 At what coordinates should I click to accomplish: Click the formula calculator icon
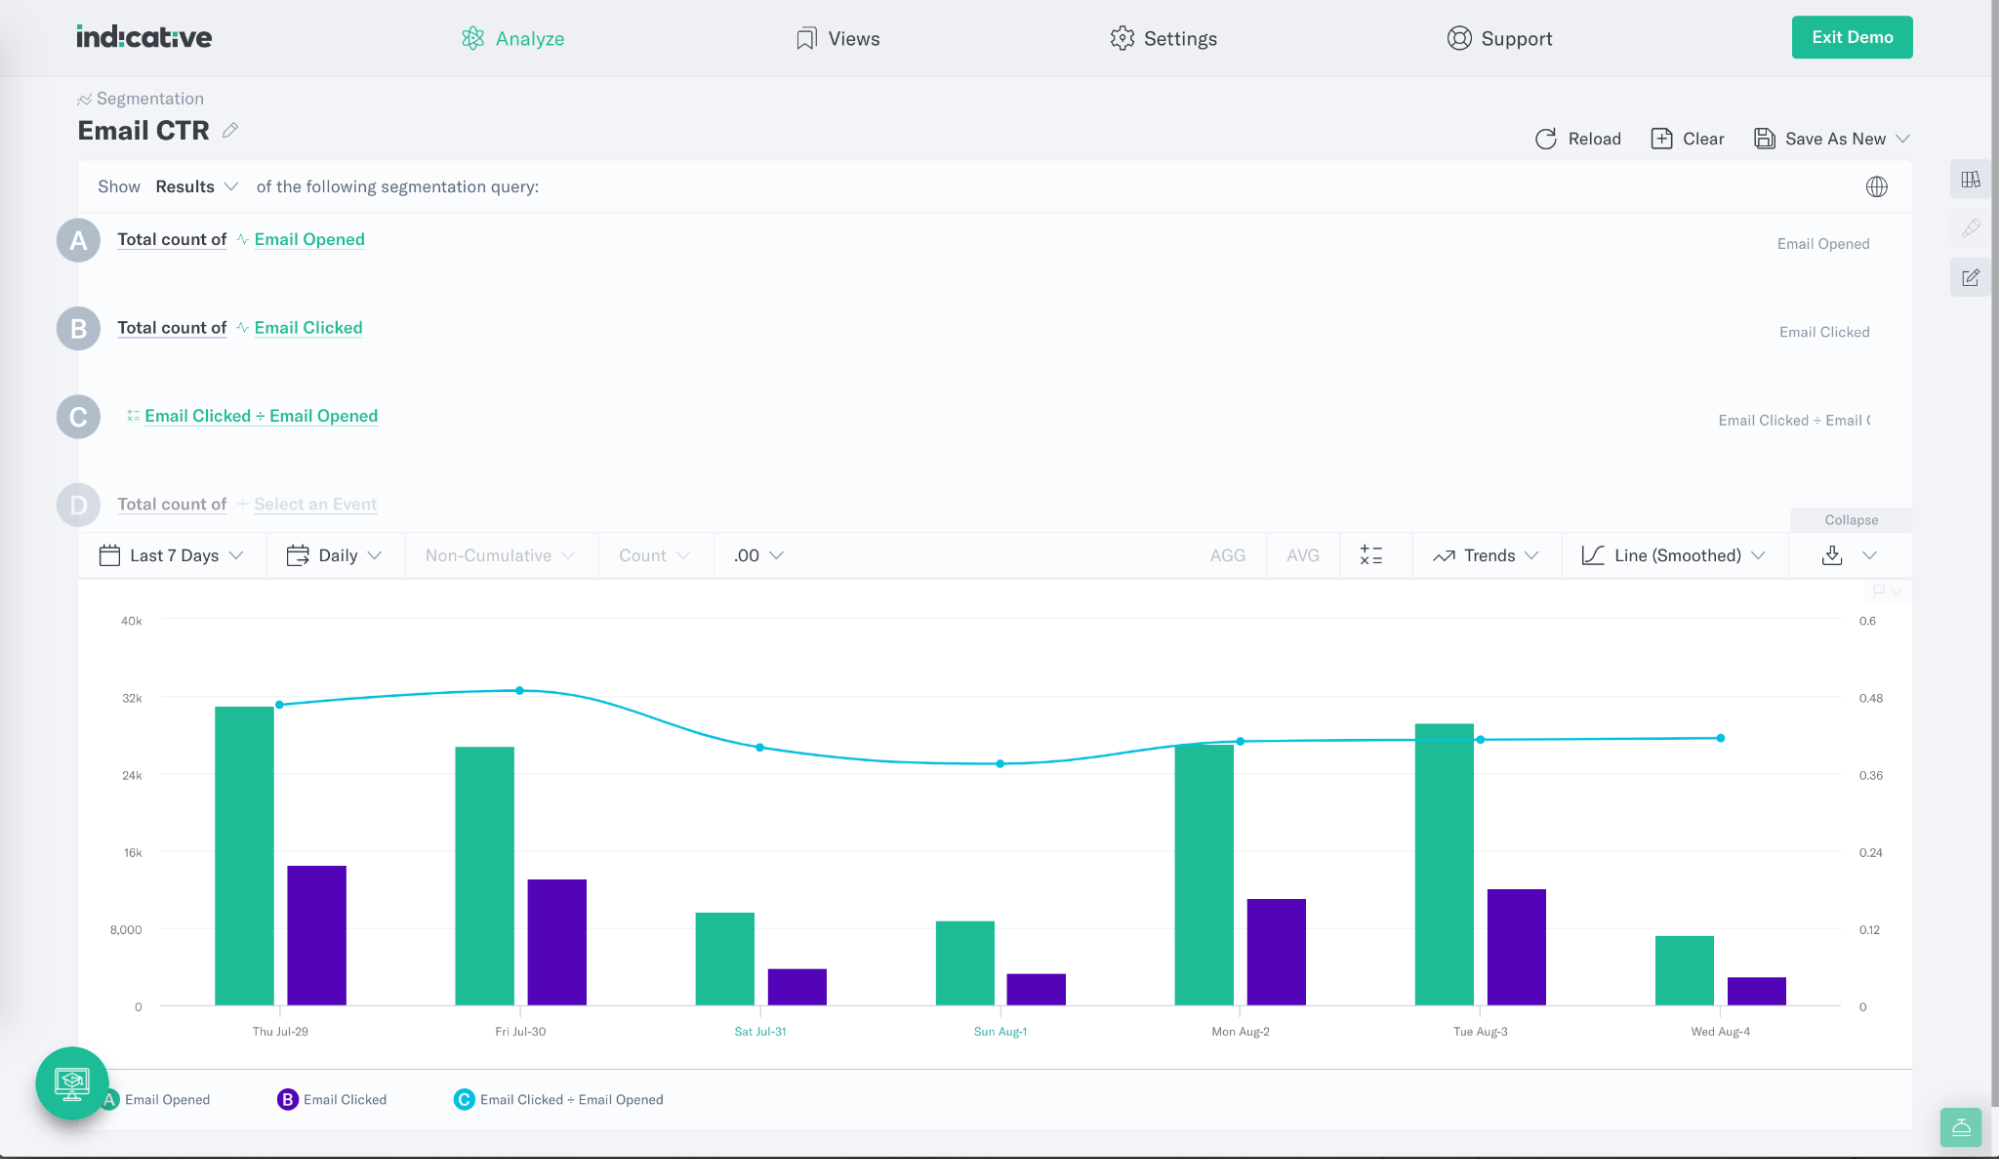pyautogui.click(x=1371, y=555)
